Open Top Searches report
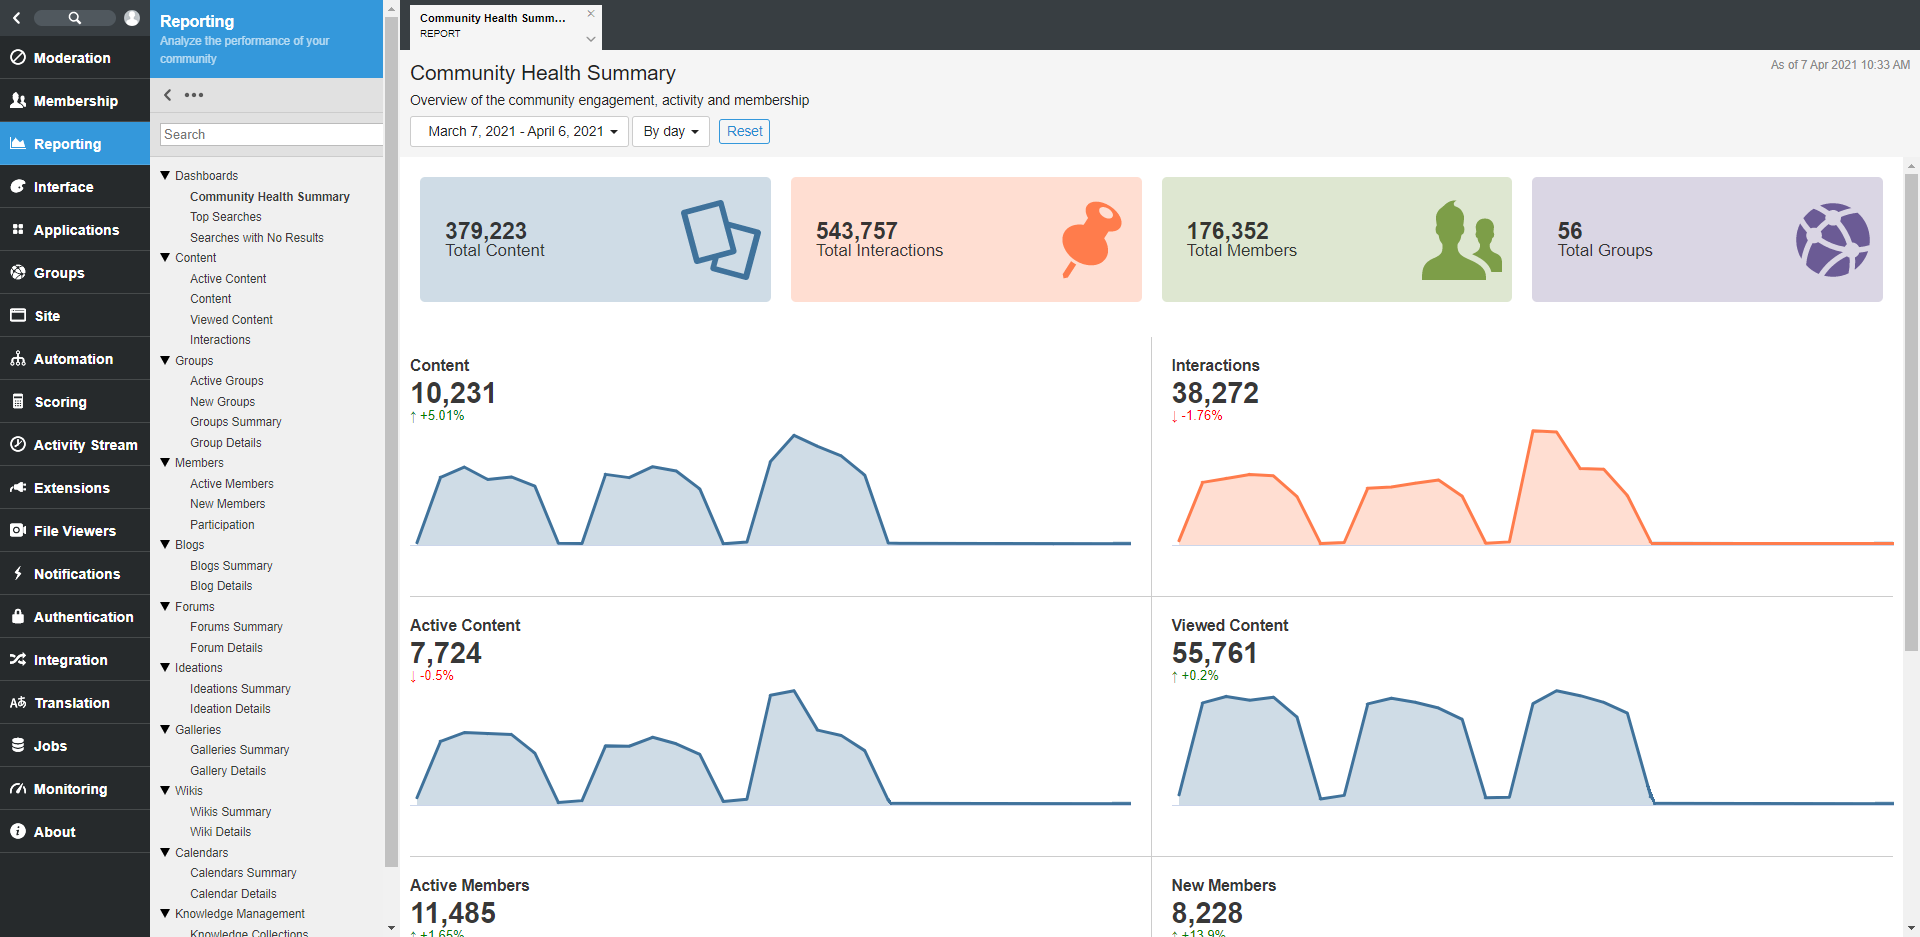The height and width of the screenshot is (937, 1920). (x=226, y=217)
